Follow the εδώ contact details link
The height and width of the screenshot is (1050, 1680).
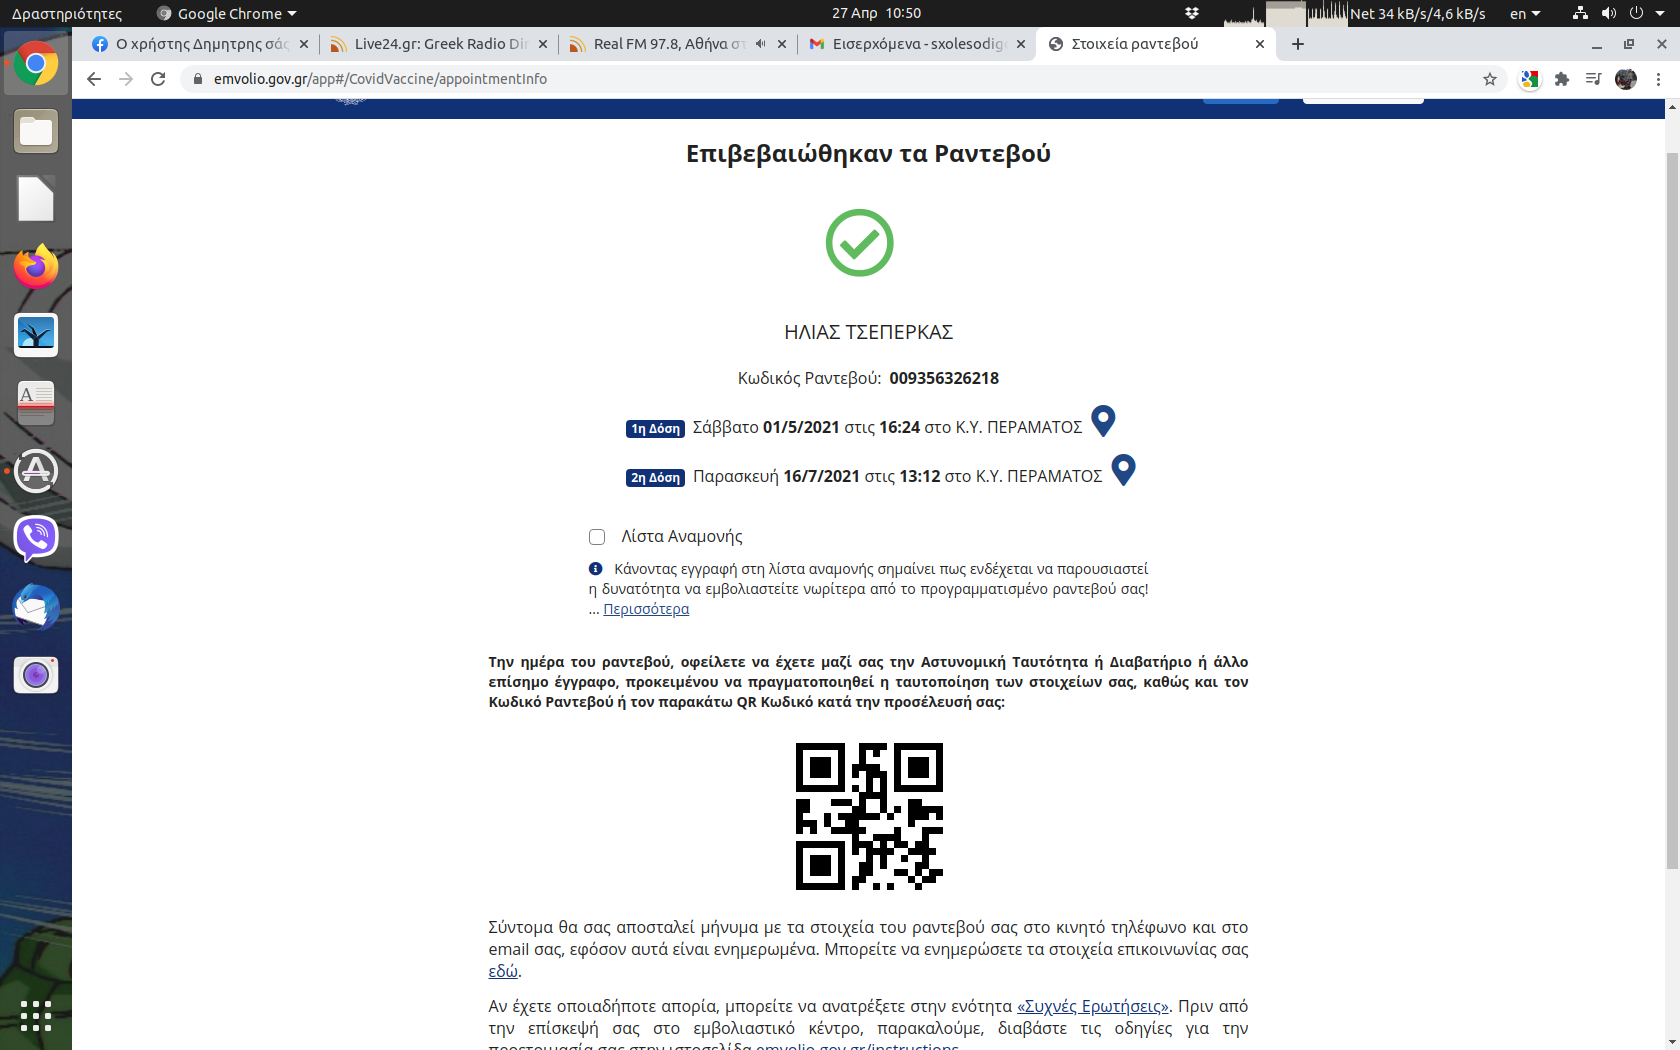click(x=503, y=971)
